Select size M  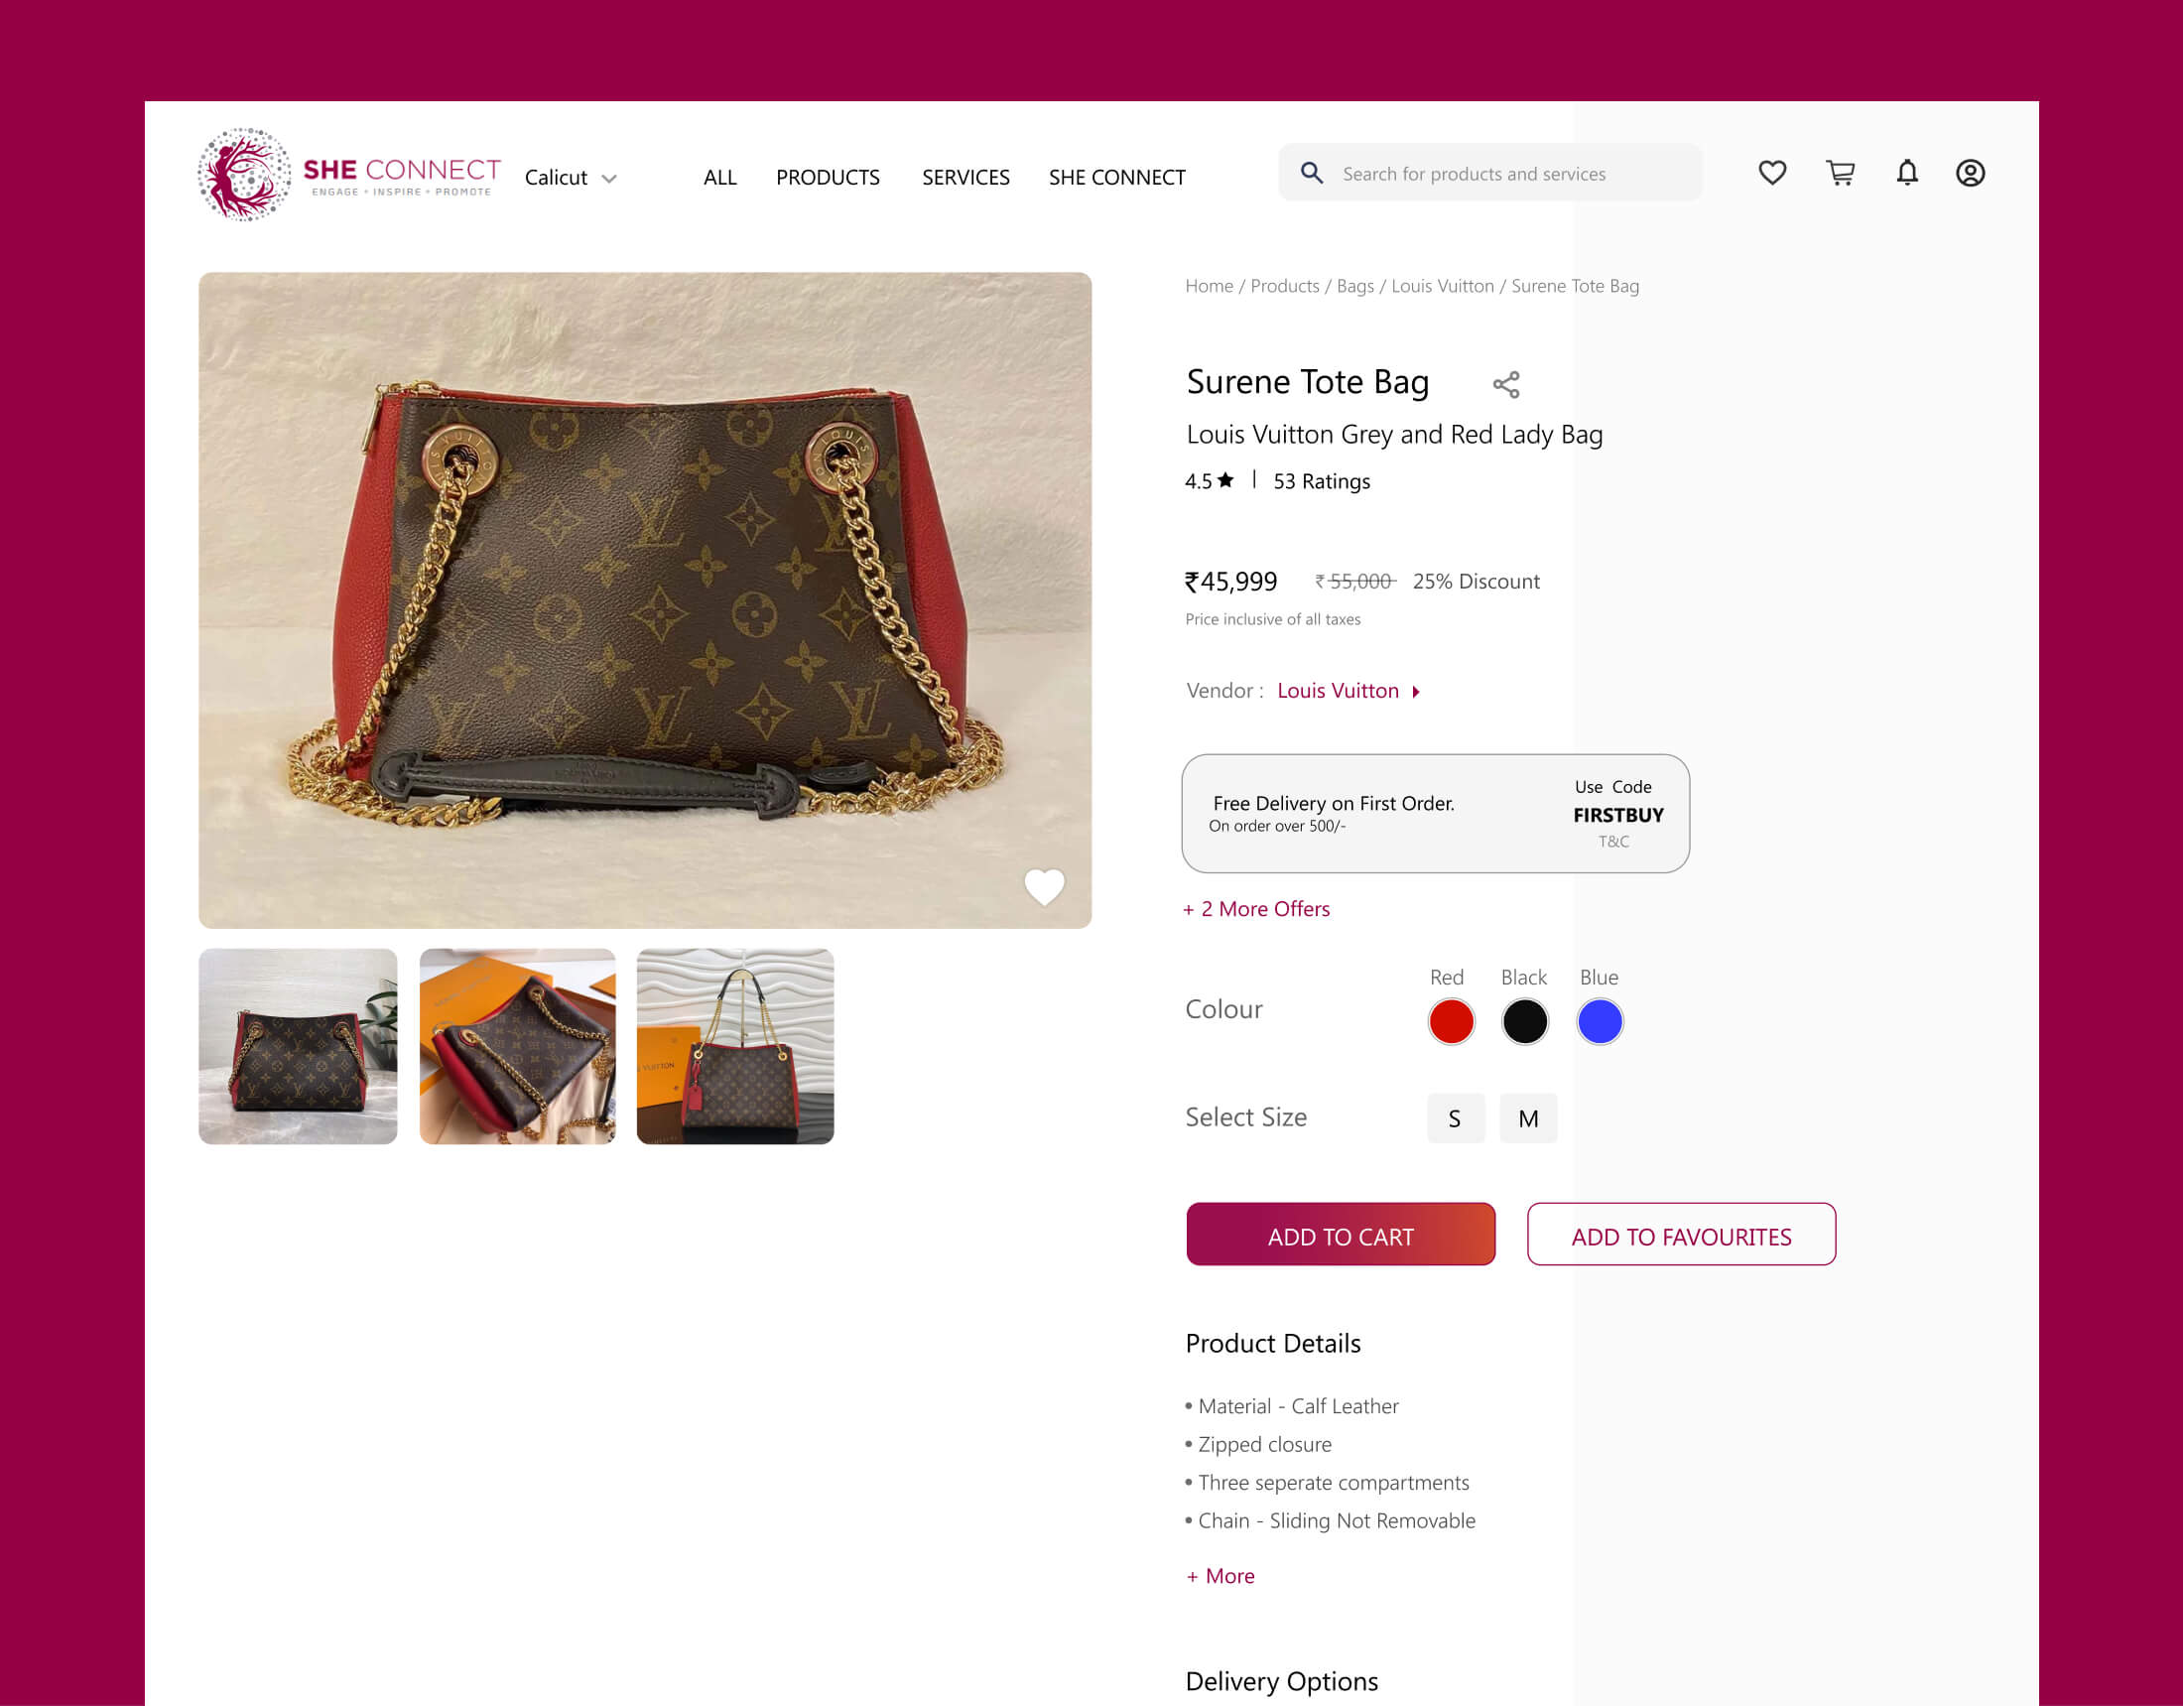coord(1528,1118)
